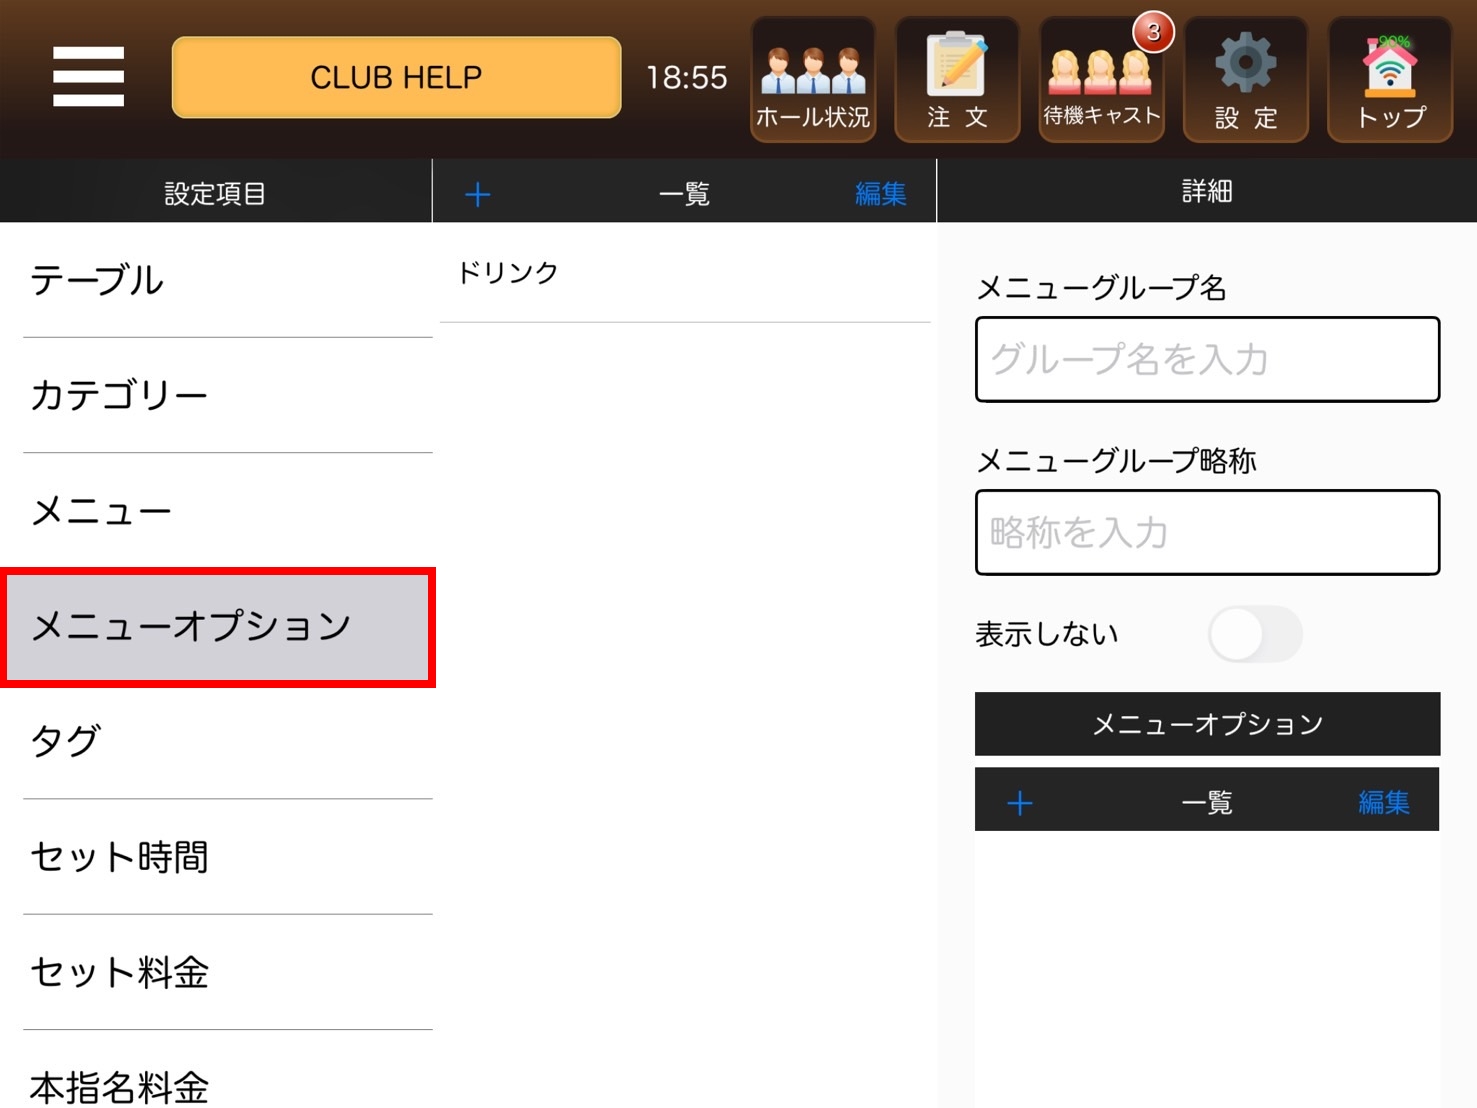
Task: Open ホール状況 hall status icon
Action: (x=813, y=80)
